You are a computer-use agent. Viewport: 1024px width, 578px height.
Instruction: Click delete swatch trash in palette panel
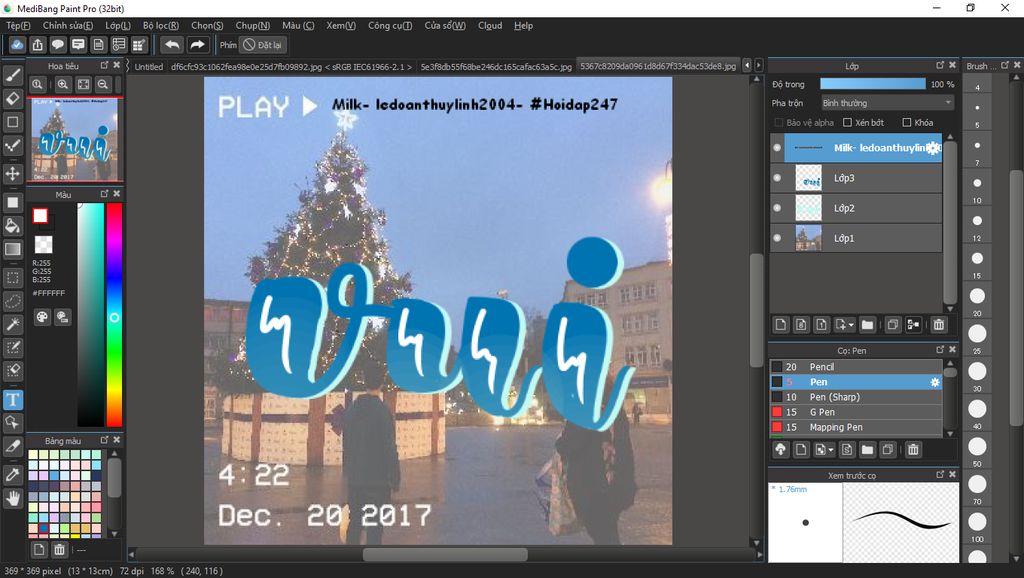pos(59,549)
